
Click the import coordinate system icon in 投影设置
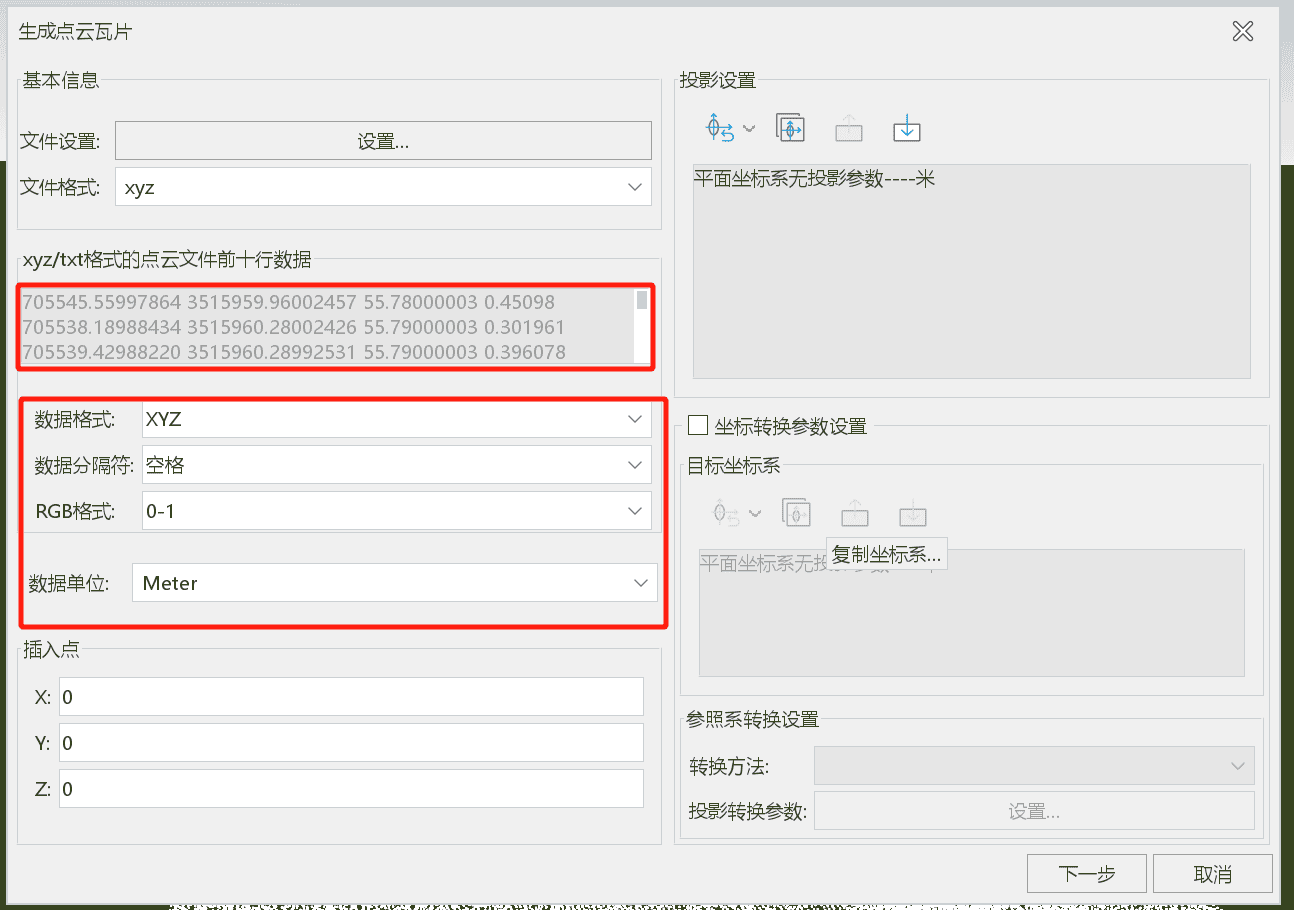[x=906, y=128]
